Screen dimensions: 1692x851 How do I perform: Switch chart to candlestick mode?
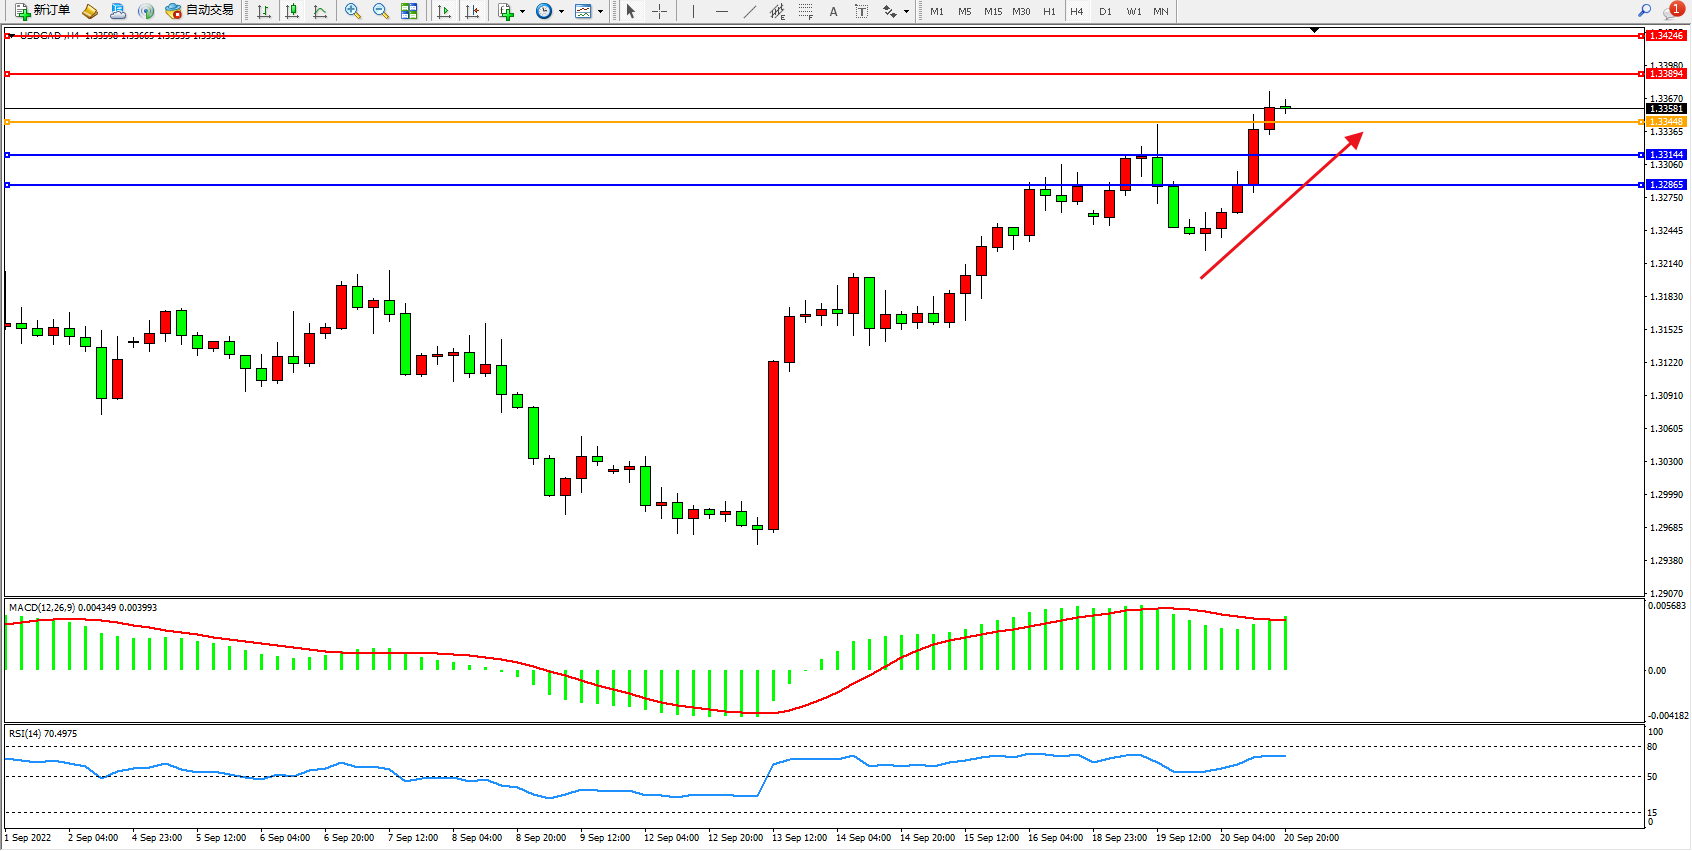(x=292, y=11)
